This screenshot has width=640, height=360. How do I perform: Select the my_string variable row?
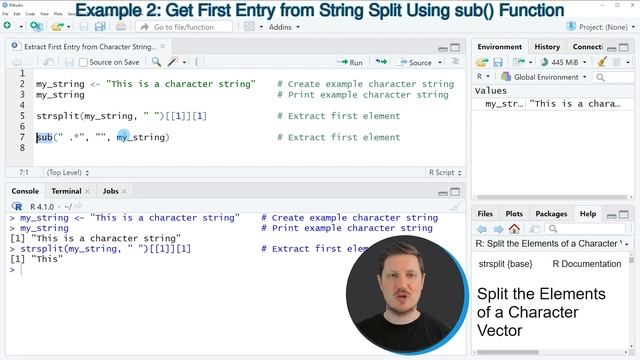tap(553, 104)
